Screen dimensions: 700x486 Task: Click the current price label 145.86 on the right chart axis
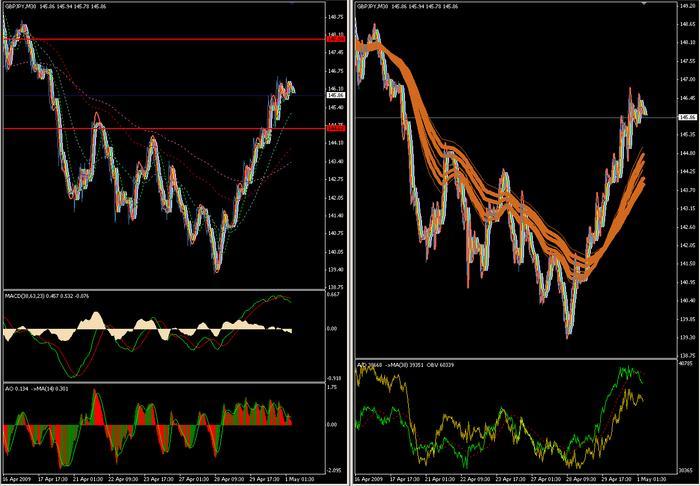(688, 117)
